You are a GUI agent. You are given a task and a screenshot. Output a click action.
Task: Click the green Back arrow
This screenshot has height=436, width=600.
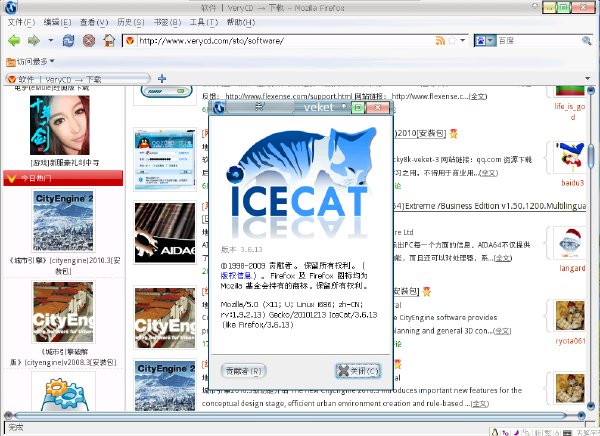[x=14, y=40]
